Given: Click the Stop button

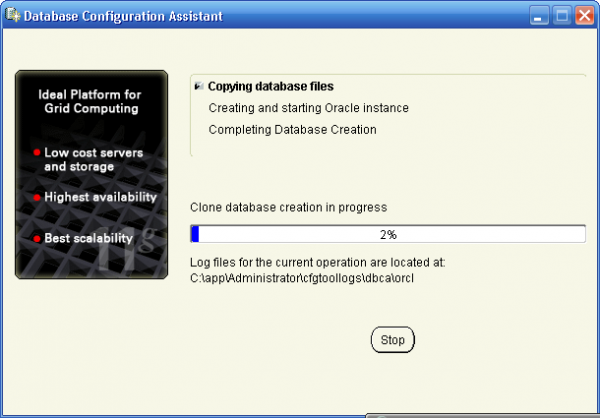Looking at the screenshot, I should tap(393, 340).
